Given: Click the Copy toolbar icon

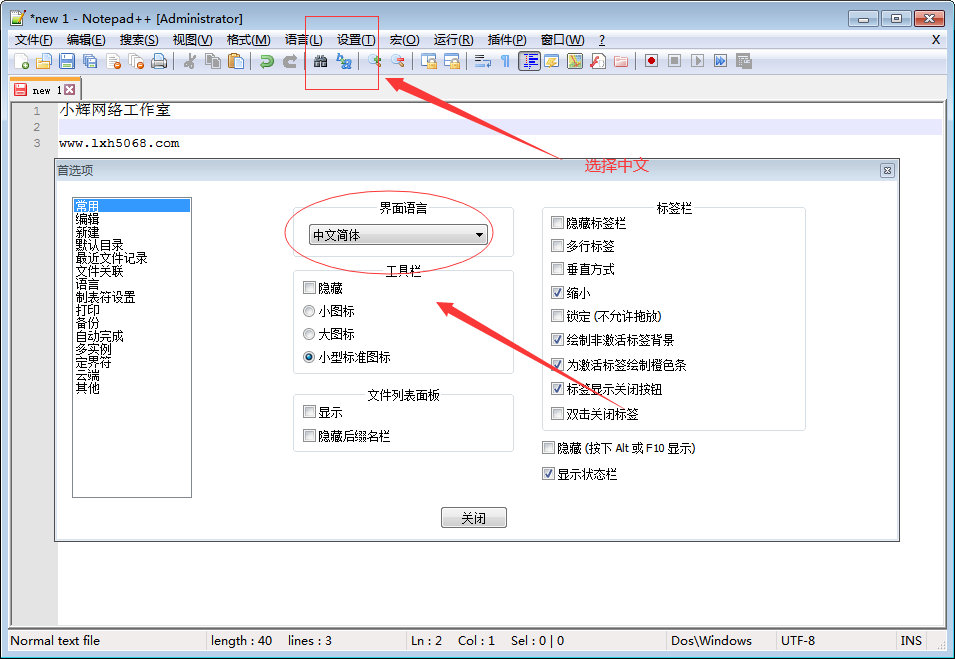Looking at the screenshot, I should (x=213, y=61).
